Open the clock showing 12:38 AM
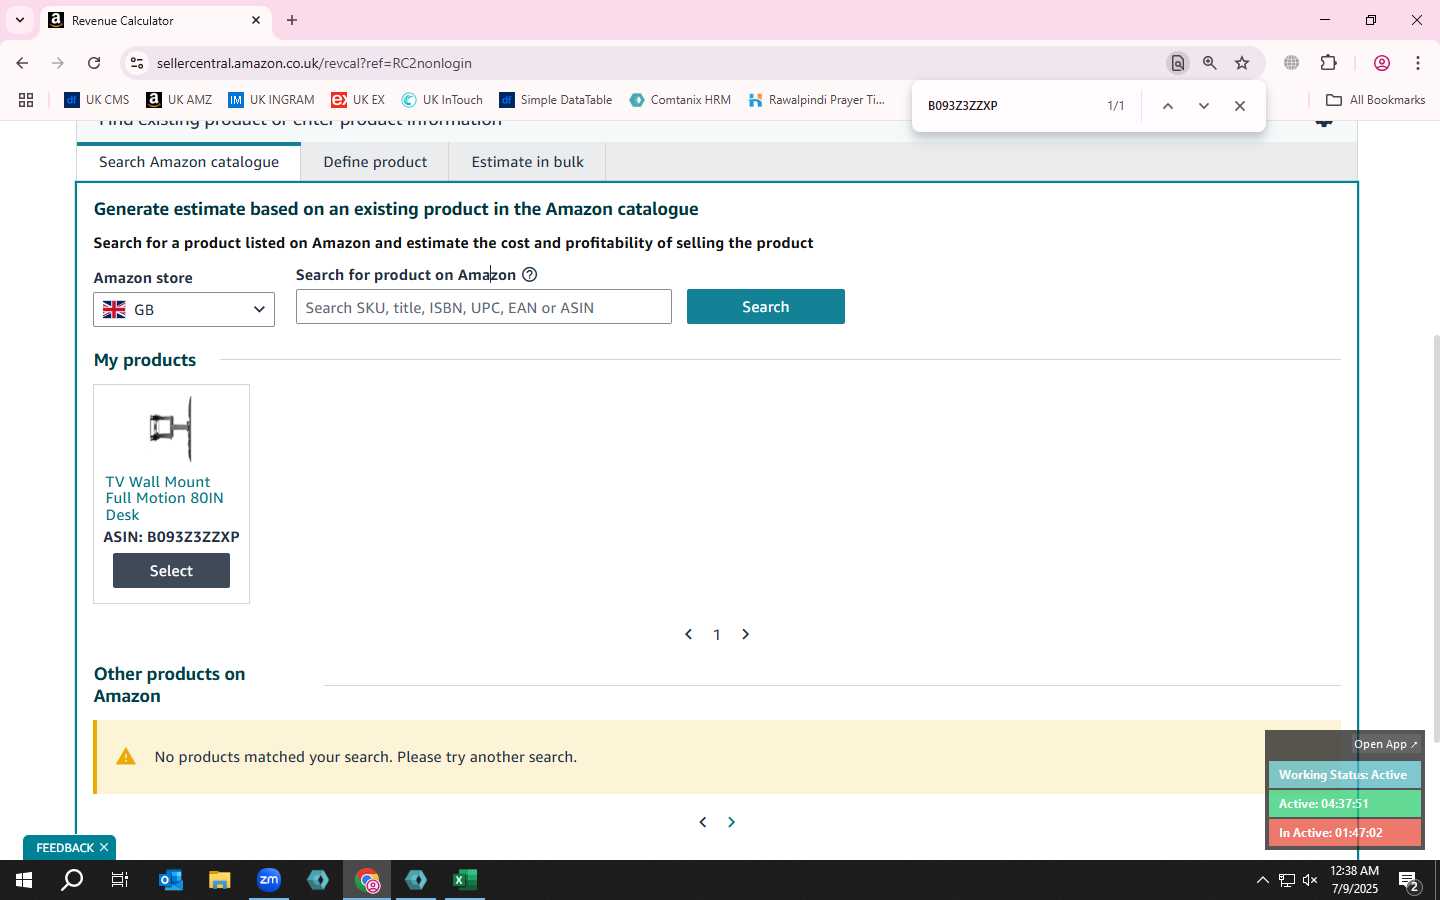Viewport: 1440px width, 900px height. coord(1355,880)
